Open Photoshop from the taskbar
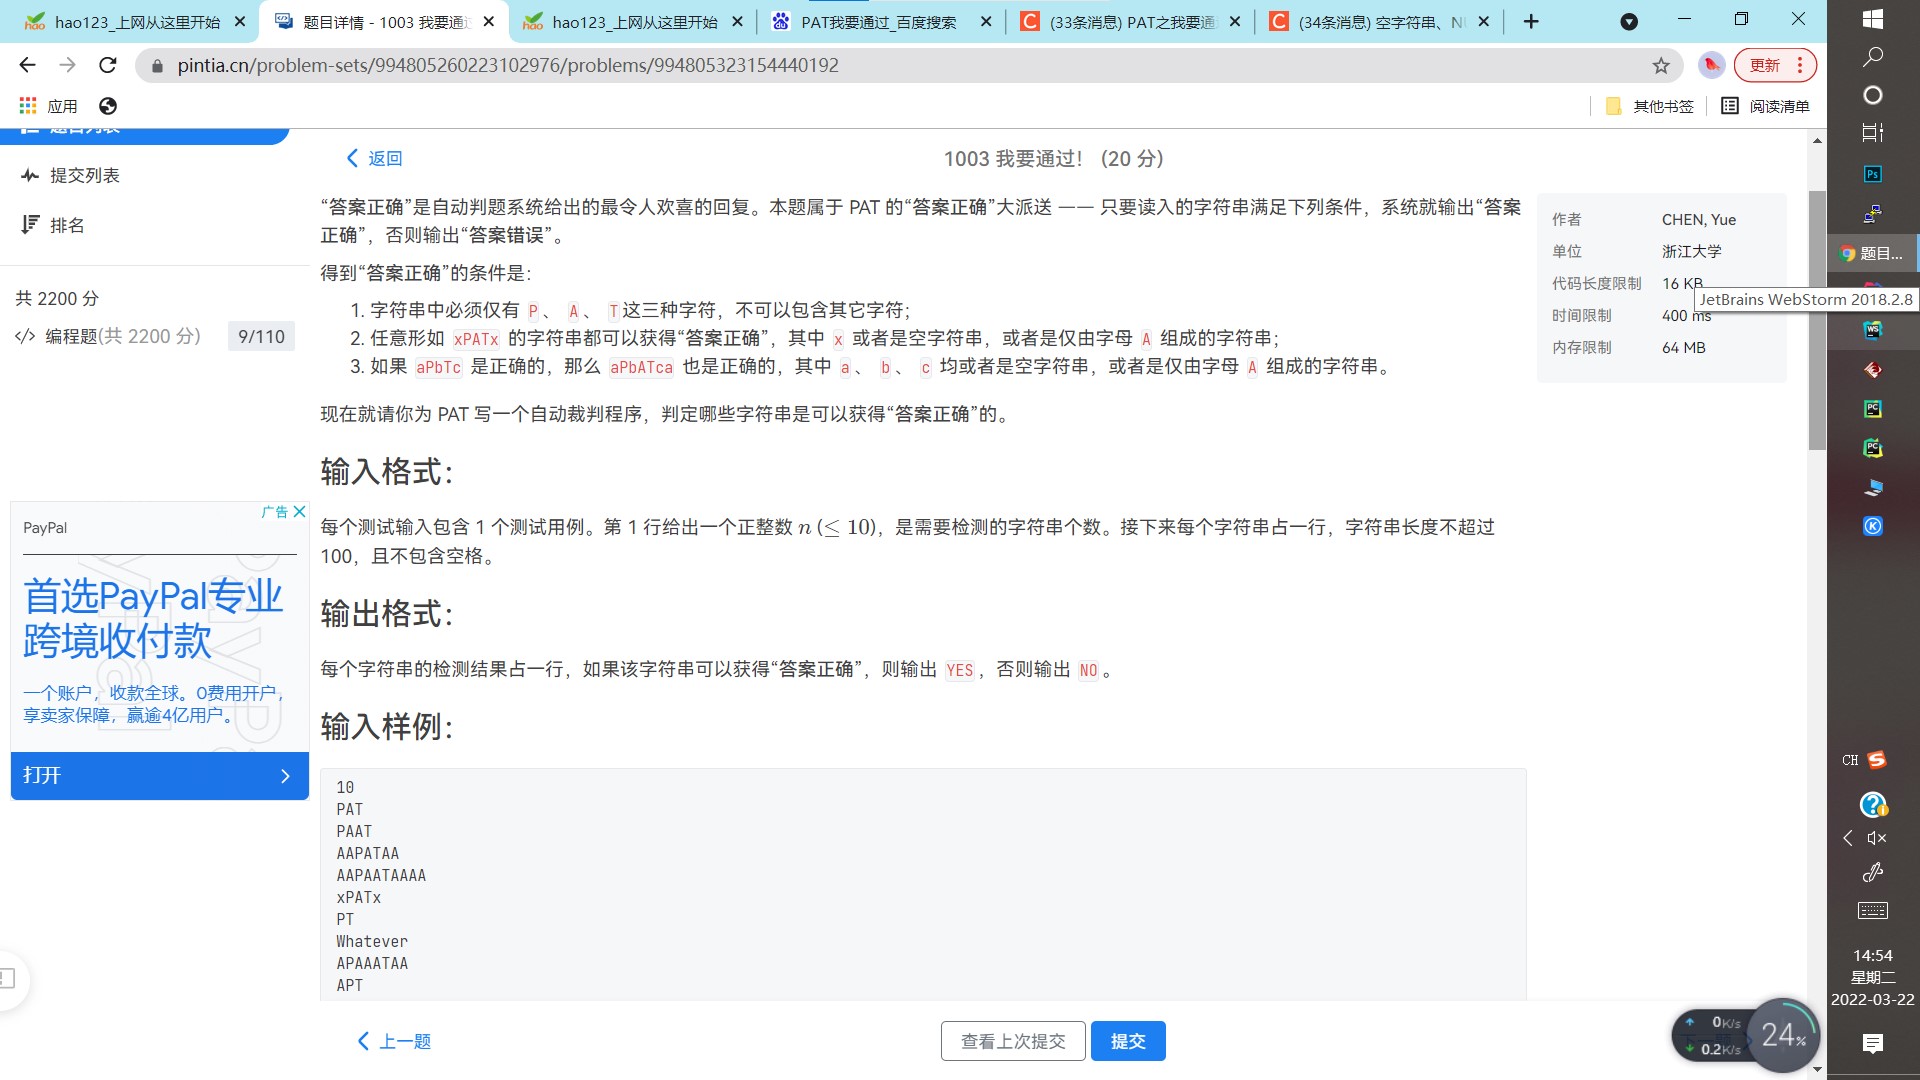 pos(1872,175)
